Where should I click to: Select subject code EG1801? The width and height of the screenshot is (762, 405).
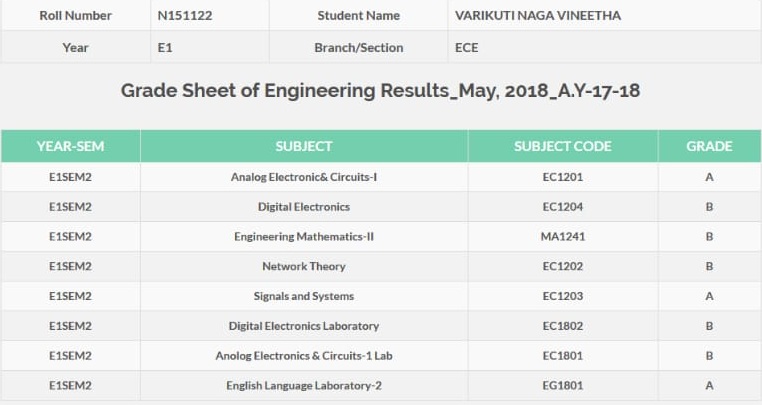[x=563, y=386]
